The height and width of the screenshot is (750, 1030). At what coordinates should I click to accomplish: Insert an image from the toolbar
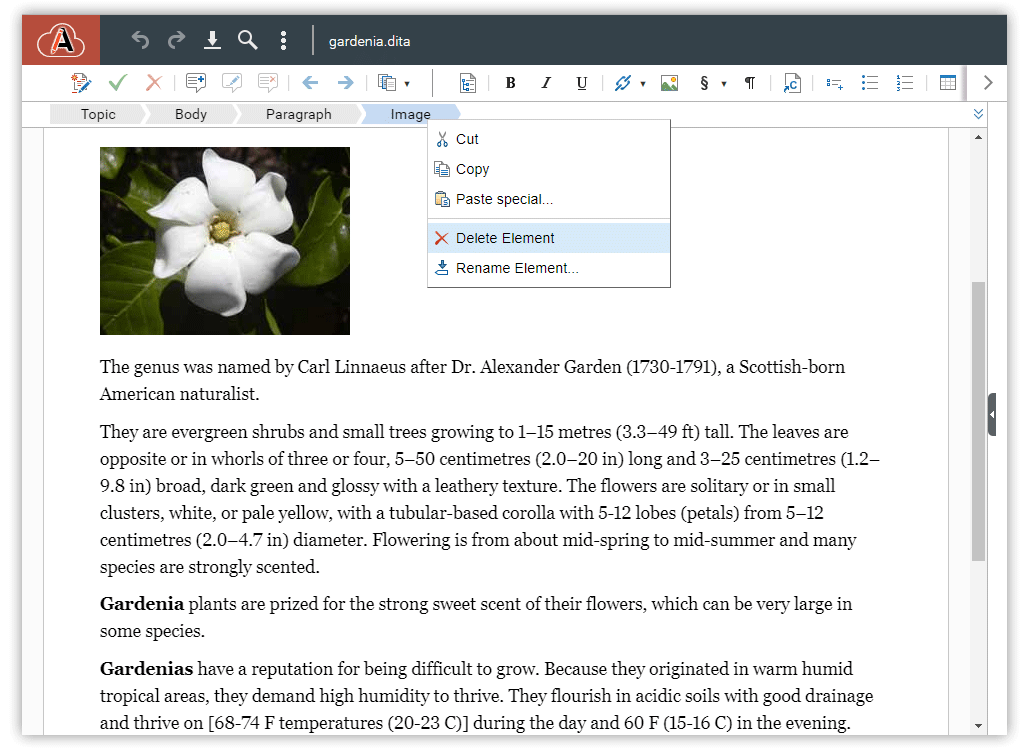(669, 83)
